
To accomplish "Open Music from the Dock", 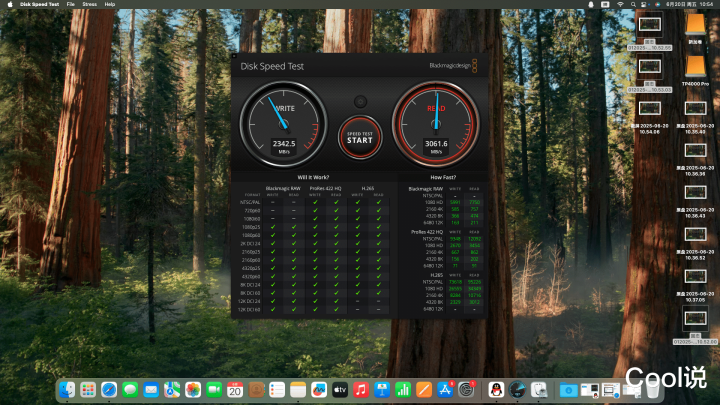I will 361,390.
